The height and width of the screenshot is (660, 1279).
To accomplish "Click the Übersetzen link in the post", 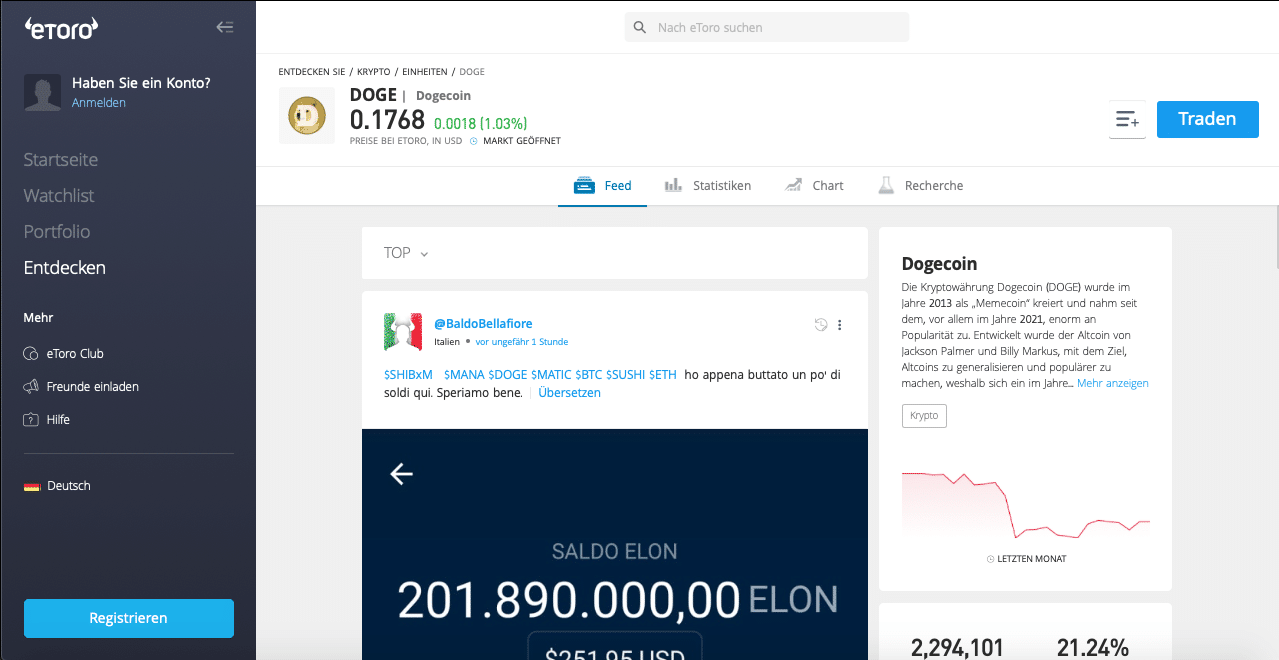I will (x=569, y=393).
